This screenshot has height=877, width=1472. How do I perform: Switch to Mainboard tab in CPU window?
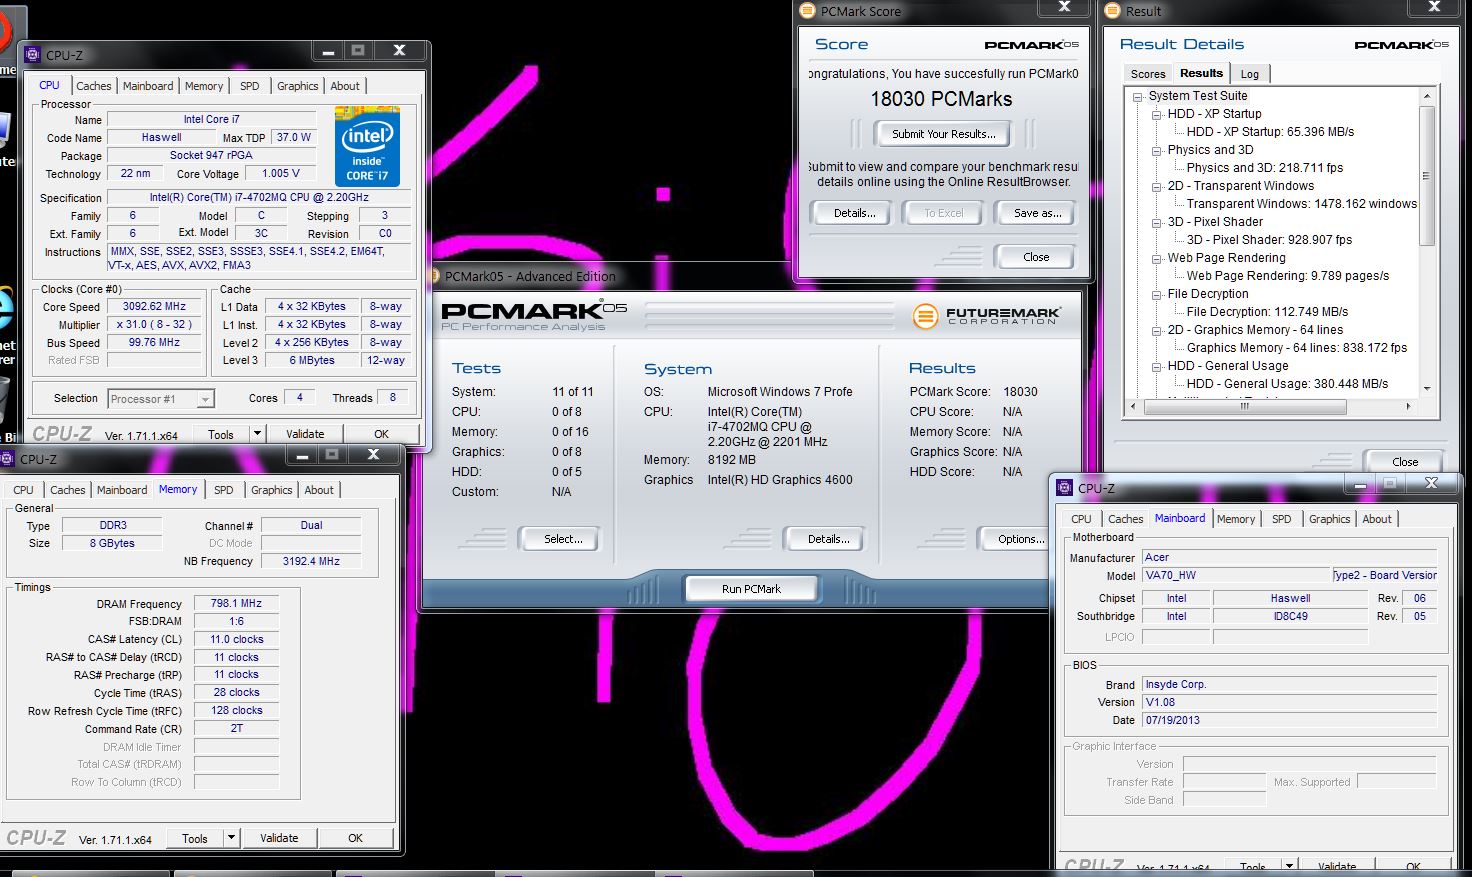pos(148,86)
